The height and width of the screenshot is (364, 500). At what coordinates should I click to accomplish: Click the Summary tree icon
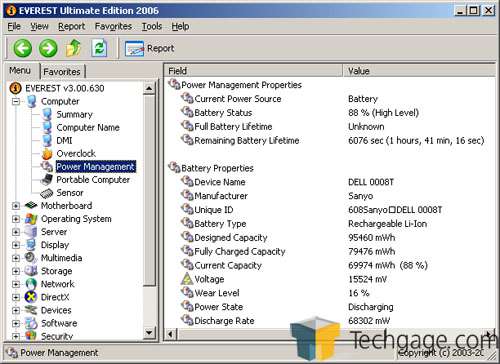coord(47,114)
